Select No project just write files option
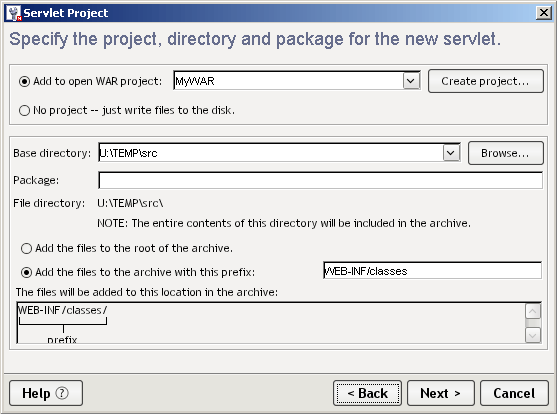557x414 pixels. (24, 111)
